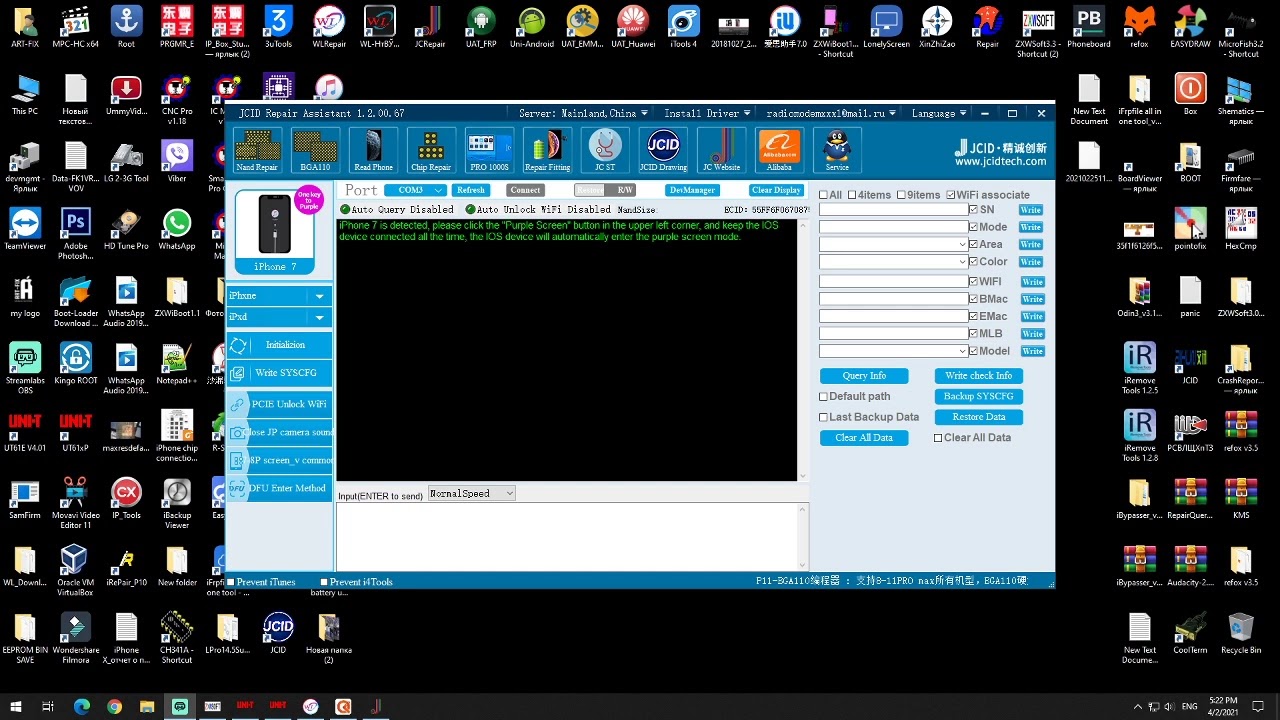
Task: Click the Clear Display button
Action: (777, 190)
